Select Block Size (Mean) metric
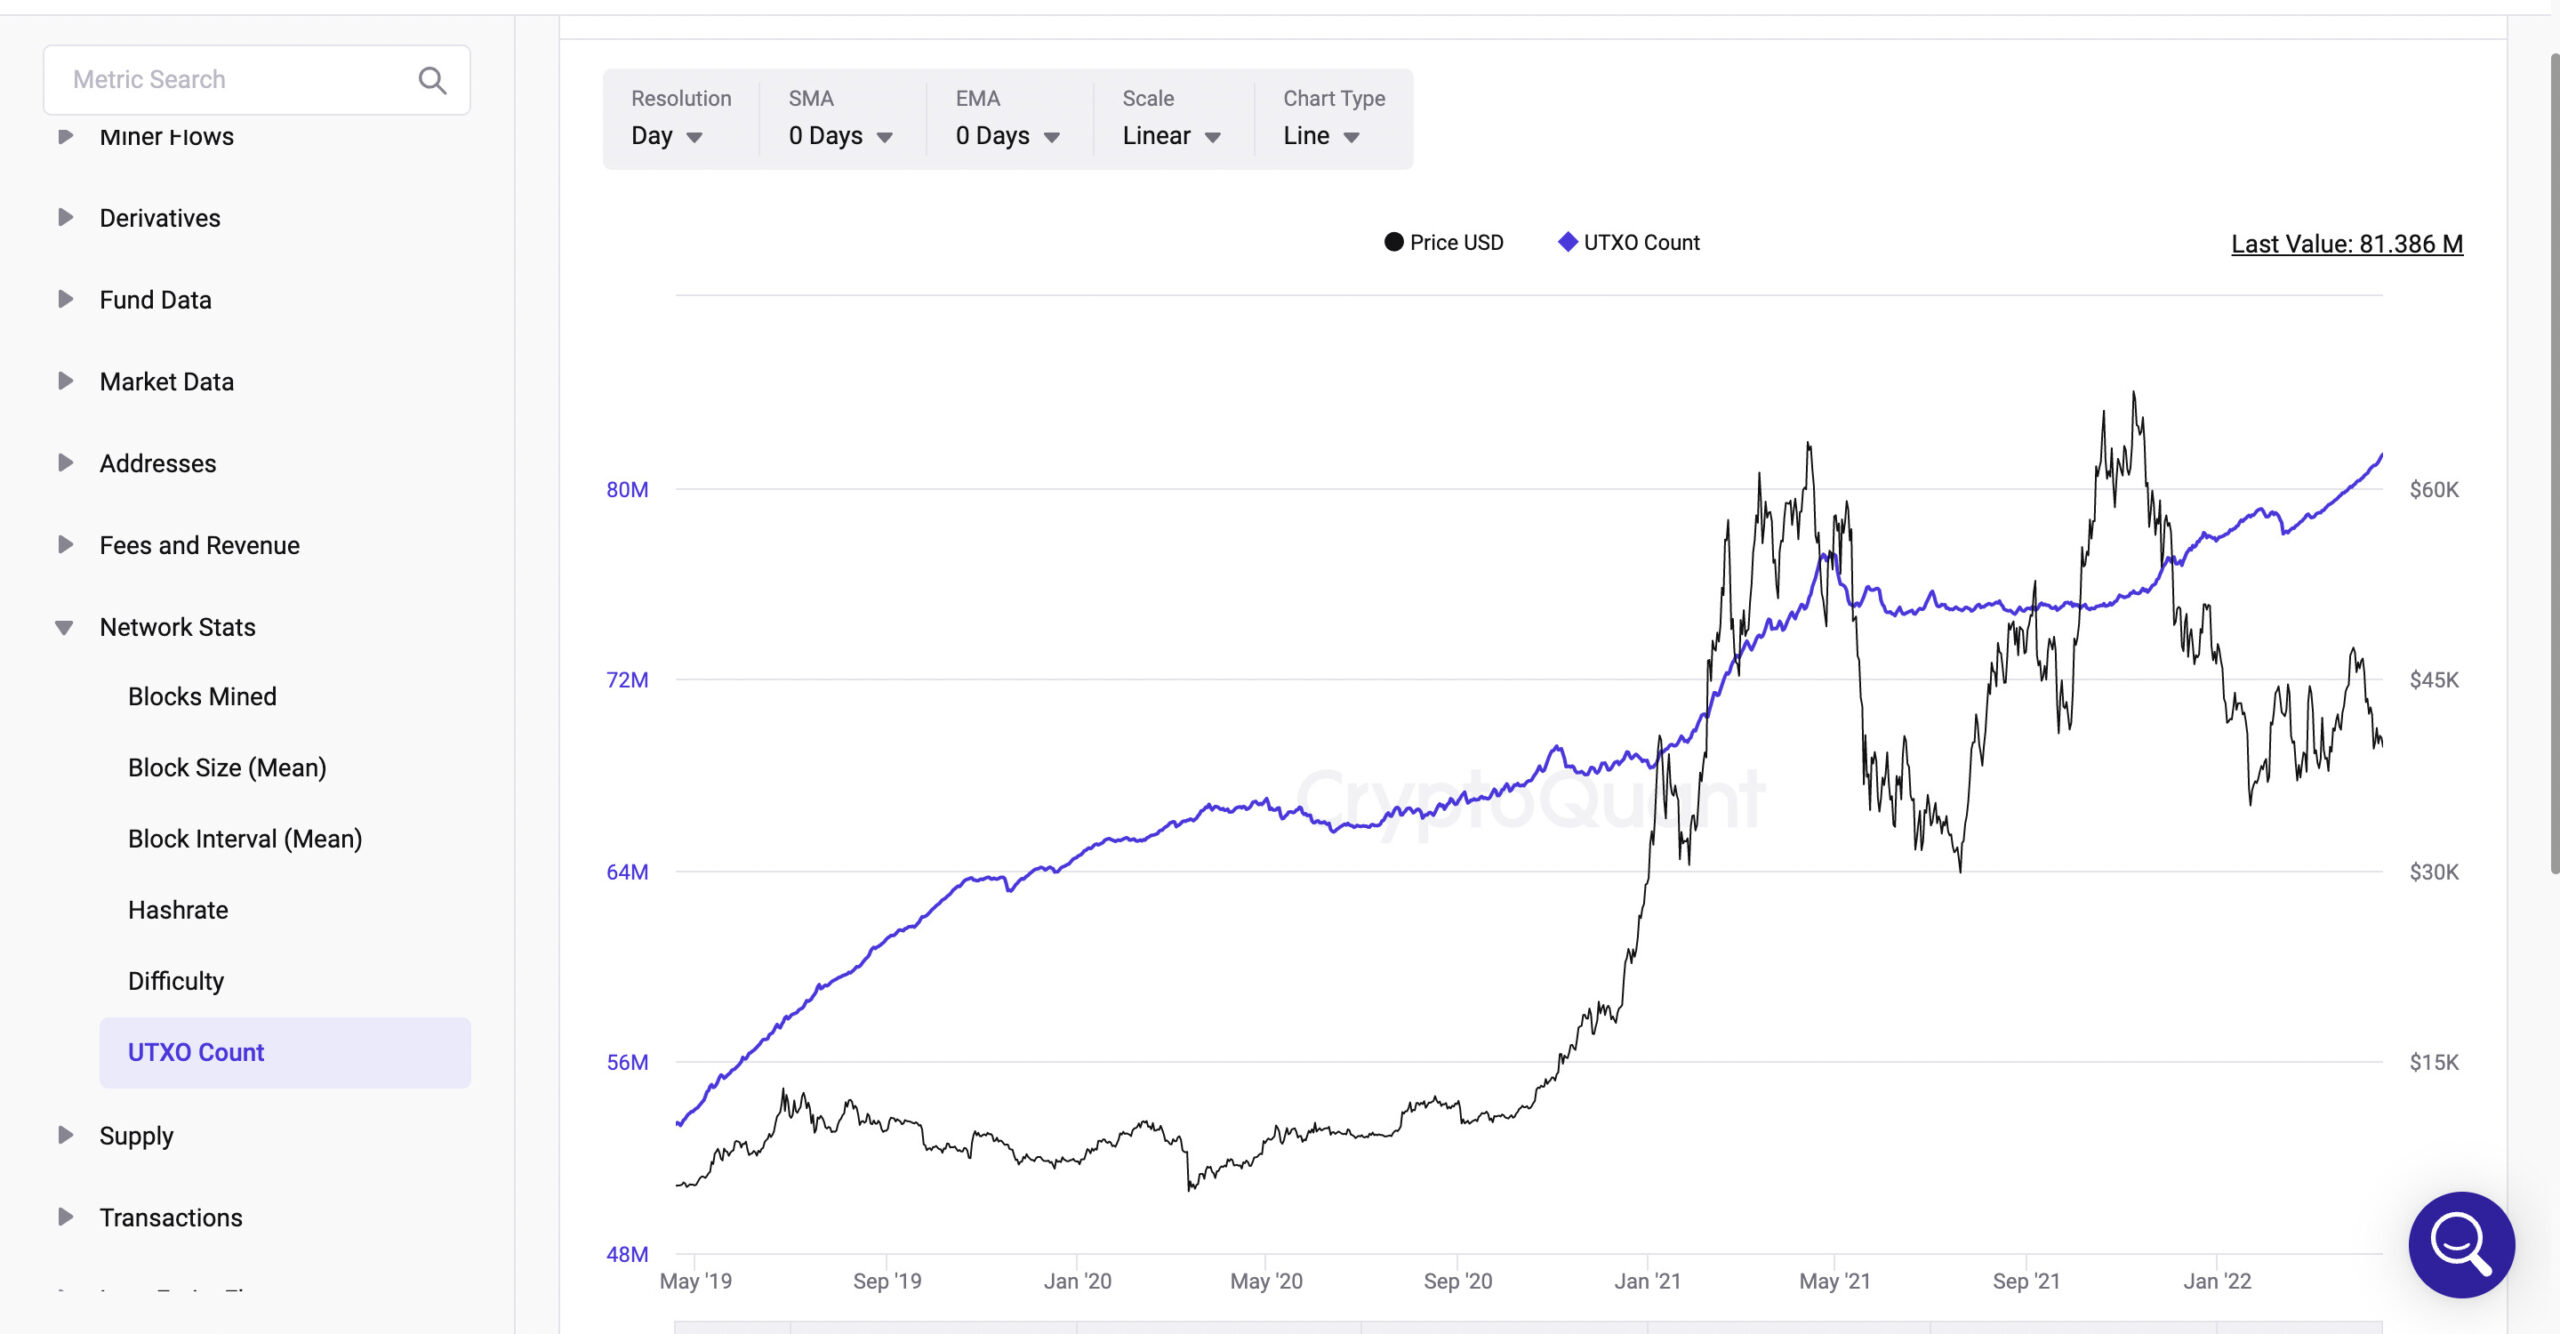The height and width of the screenshot is (1334, 2560). click(x=227, y=768)
